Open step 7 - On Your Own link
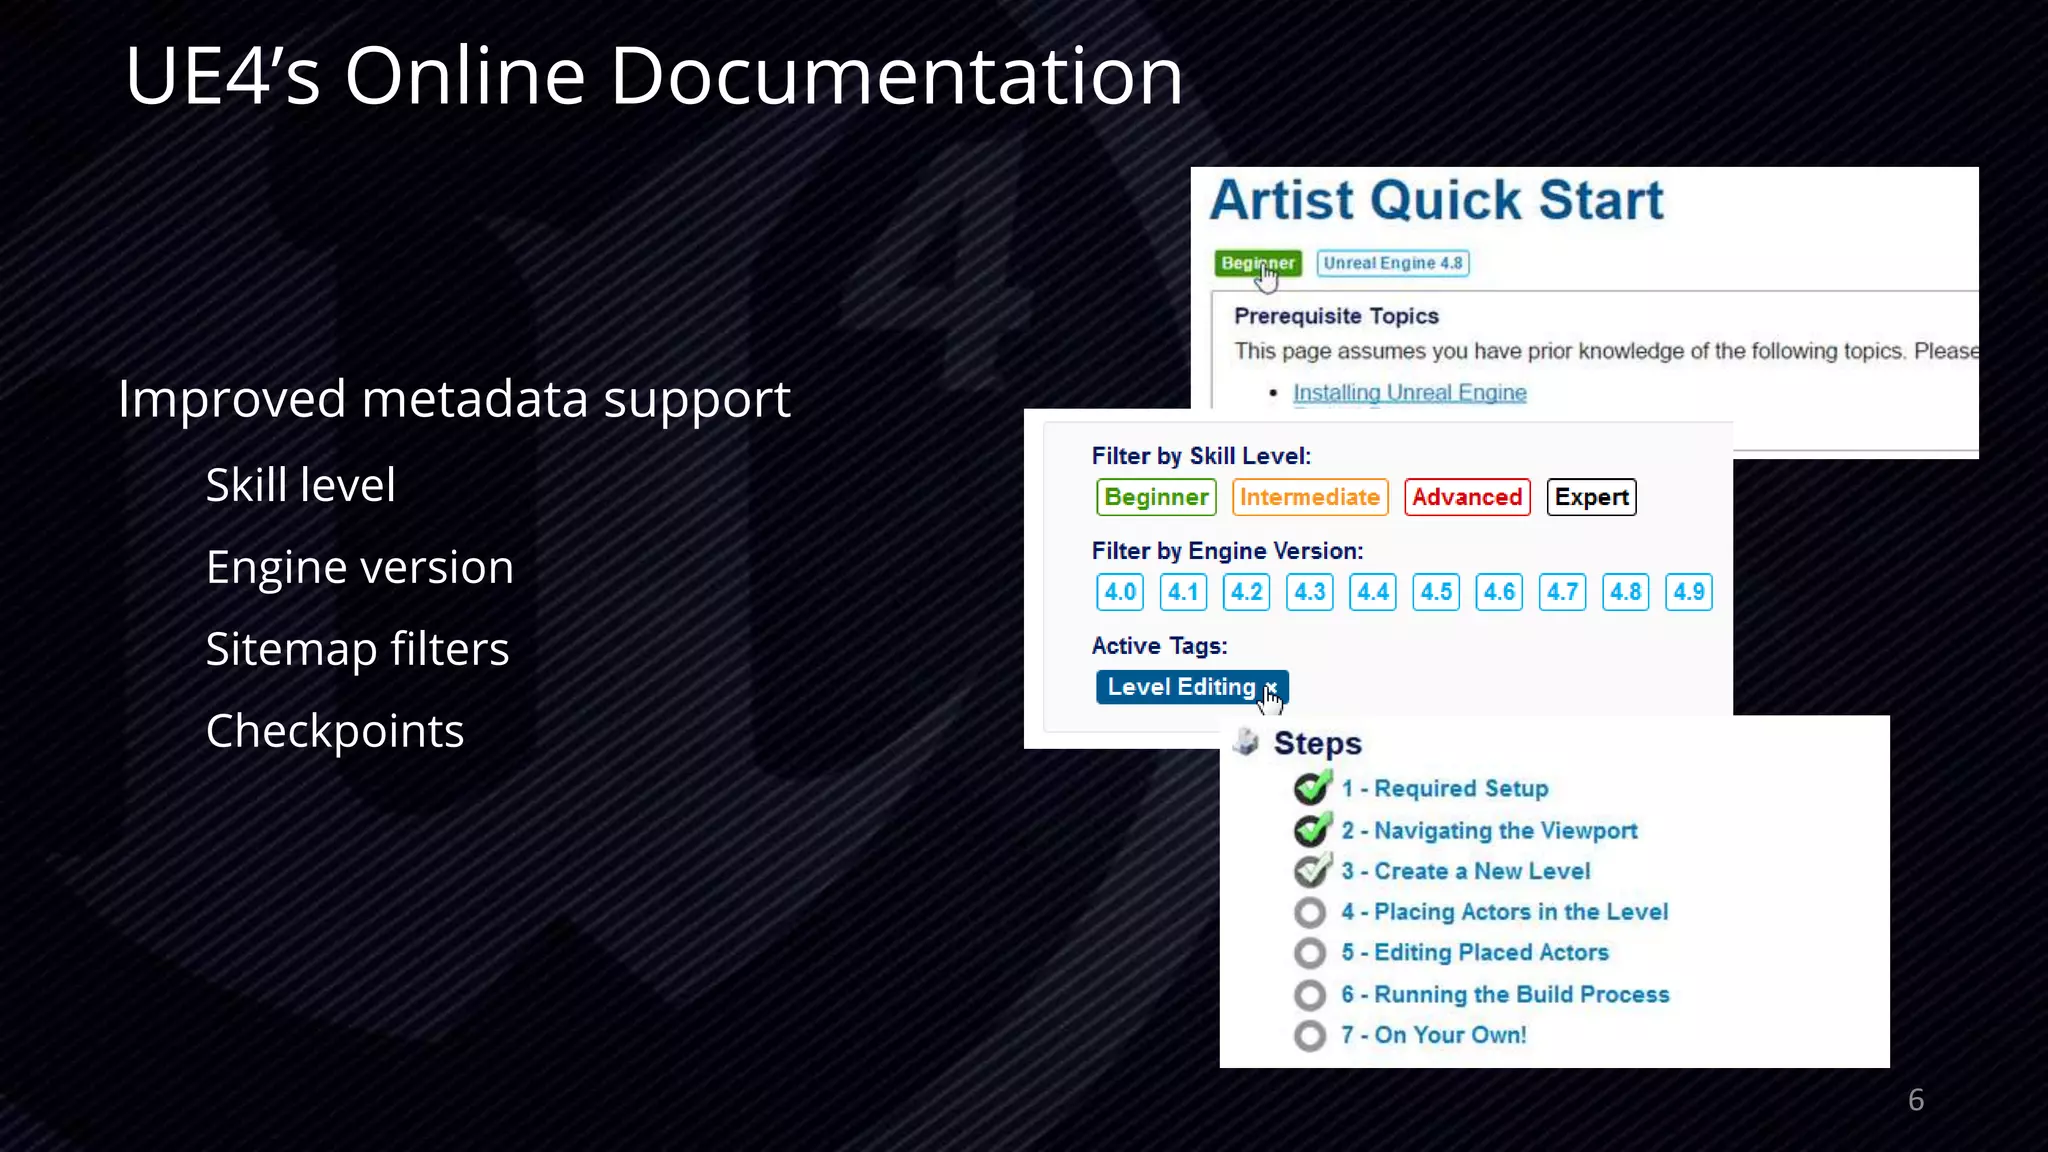The width and height of the screenshot is (2048, 1152). click(x=1434, y=1035)
